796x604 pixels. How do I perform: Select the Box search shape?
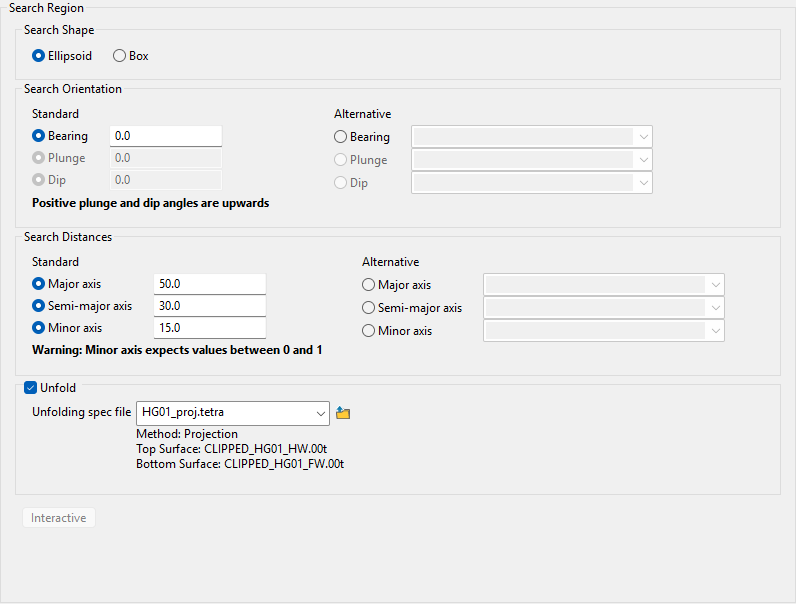pos(119,56)
